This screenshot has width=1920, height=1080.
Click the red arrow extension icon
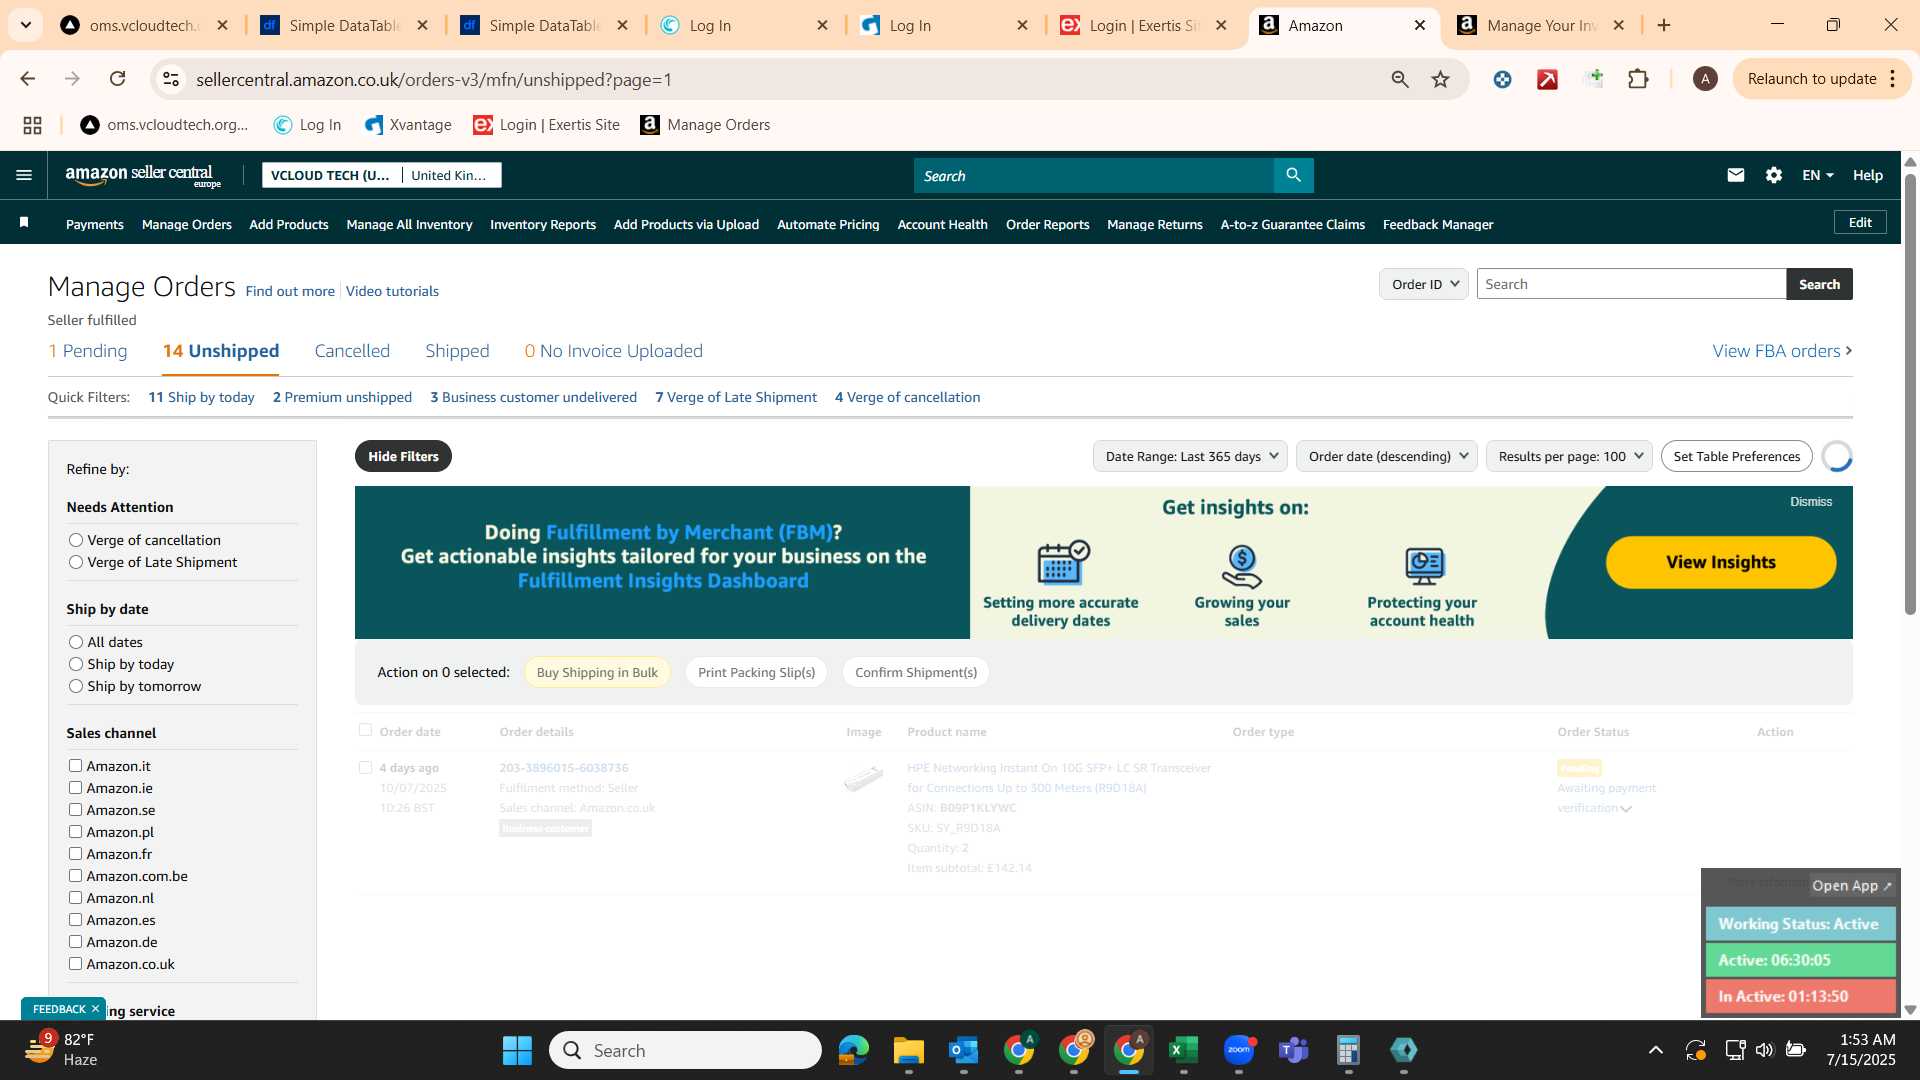pyautogui.click(x=1548, y=79)
